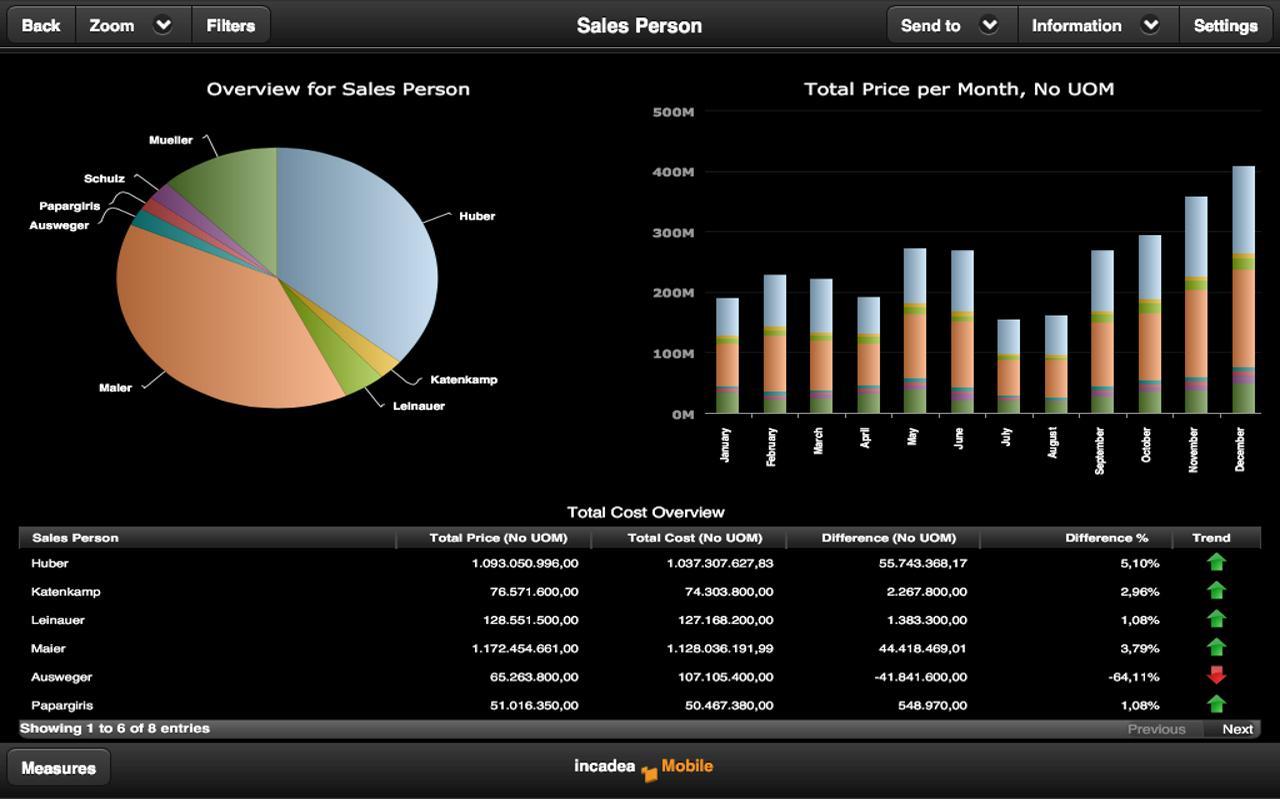Click the Ausweger pie chart label

click(59, 226)
